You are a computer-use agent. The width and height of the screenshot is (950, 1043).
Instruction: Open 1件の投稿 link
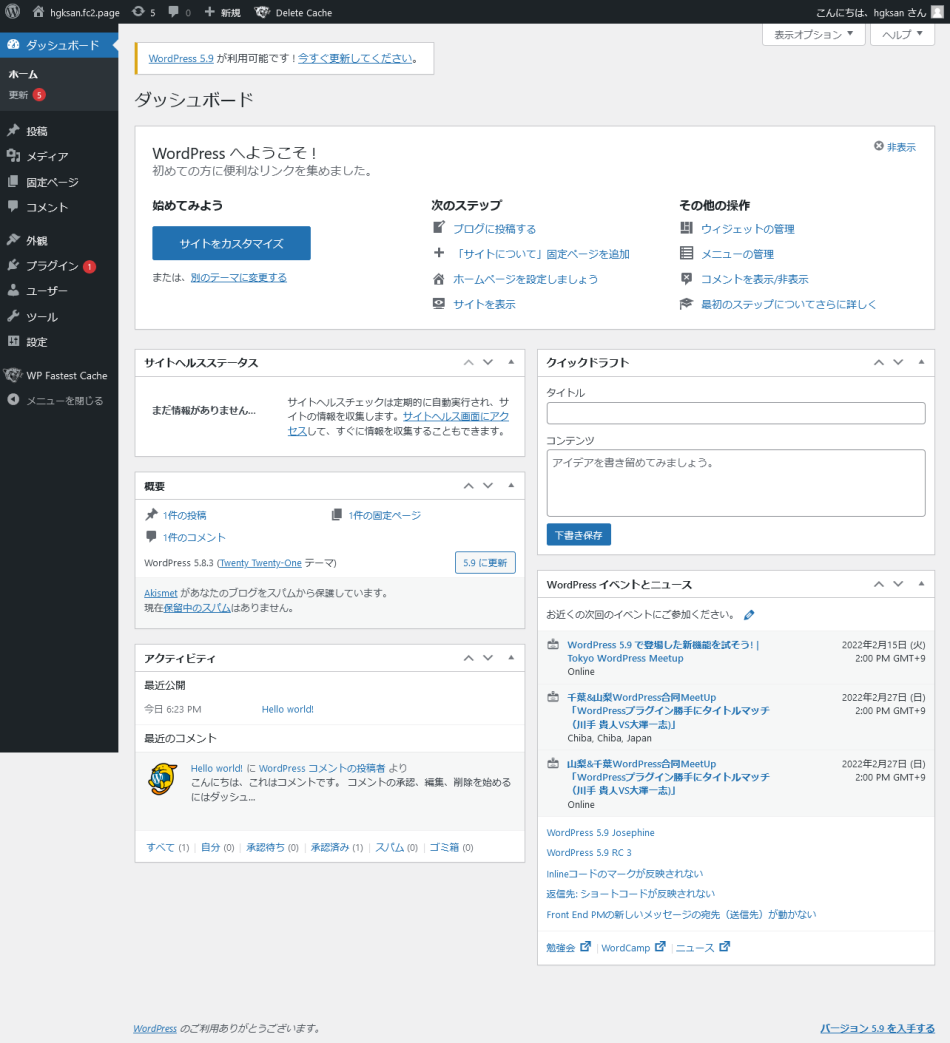click(184, 516)
